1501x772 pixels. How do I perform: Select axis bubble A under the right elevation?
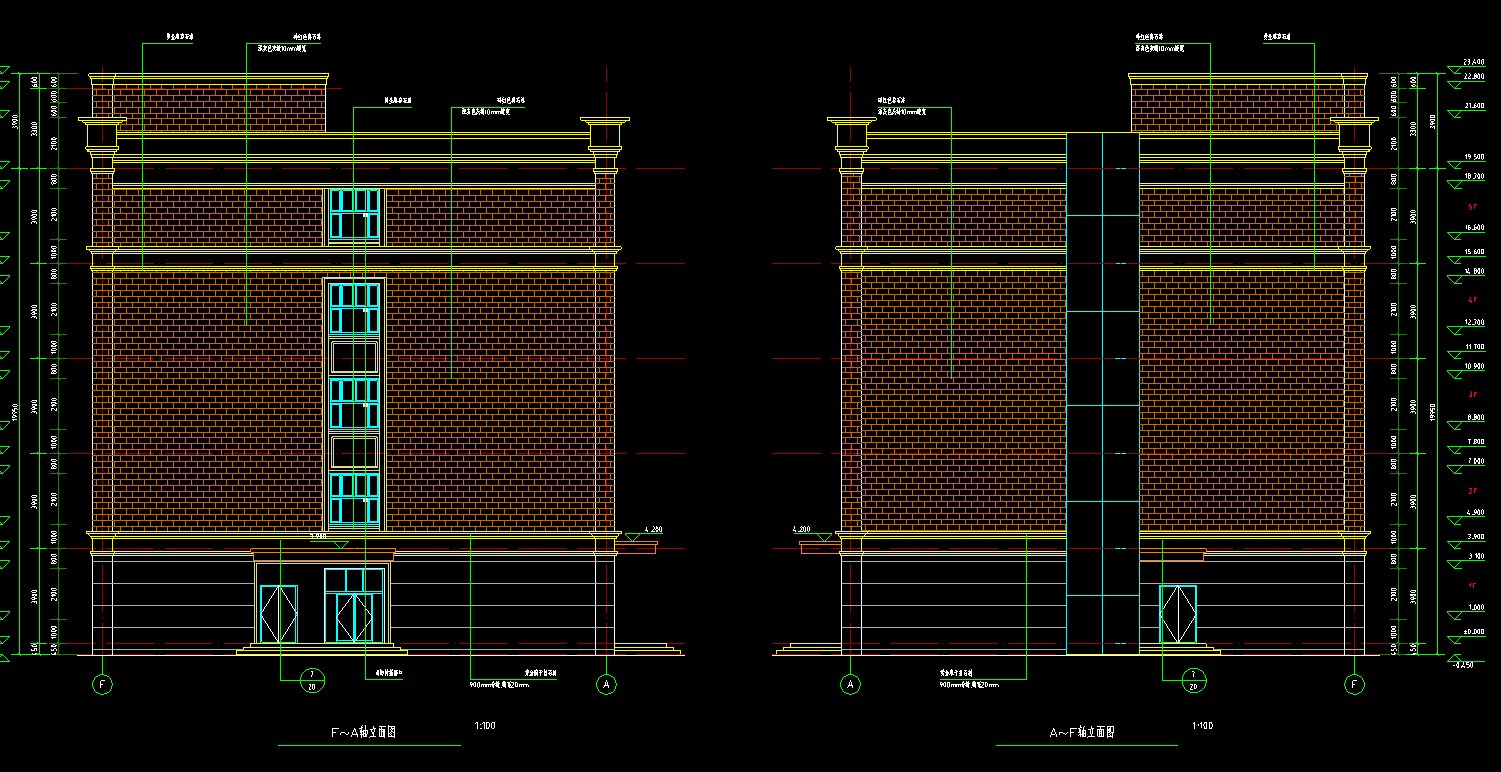(x=851, y=685)
